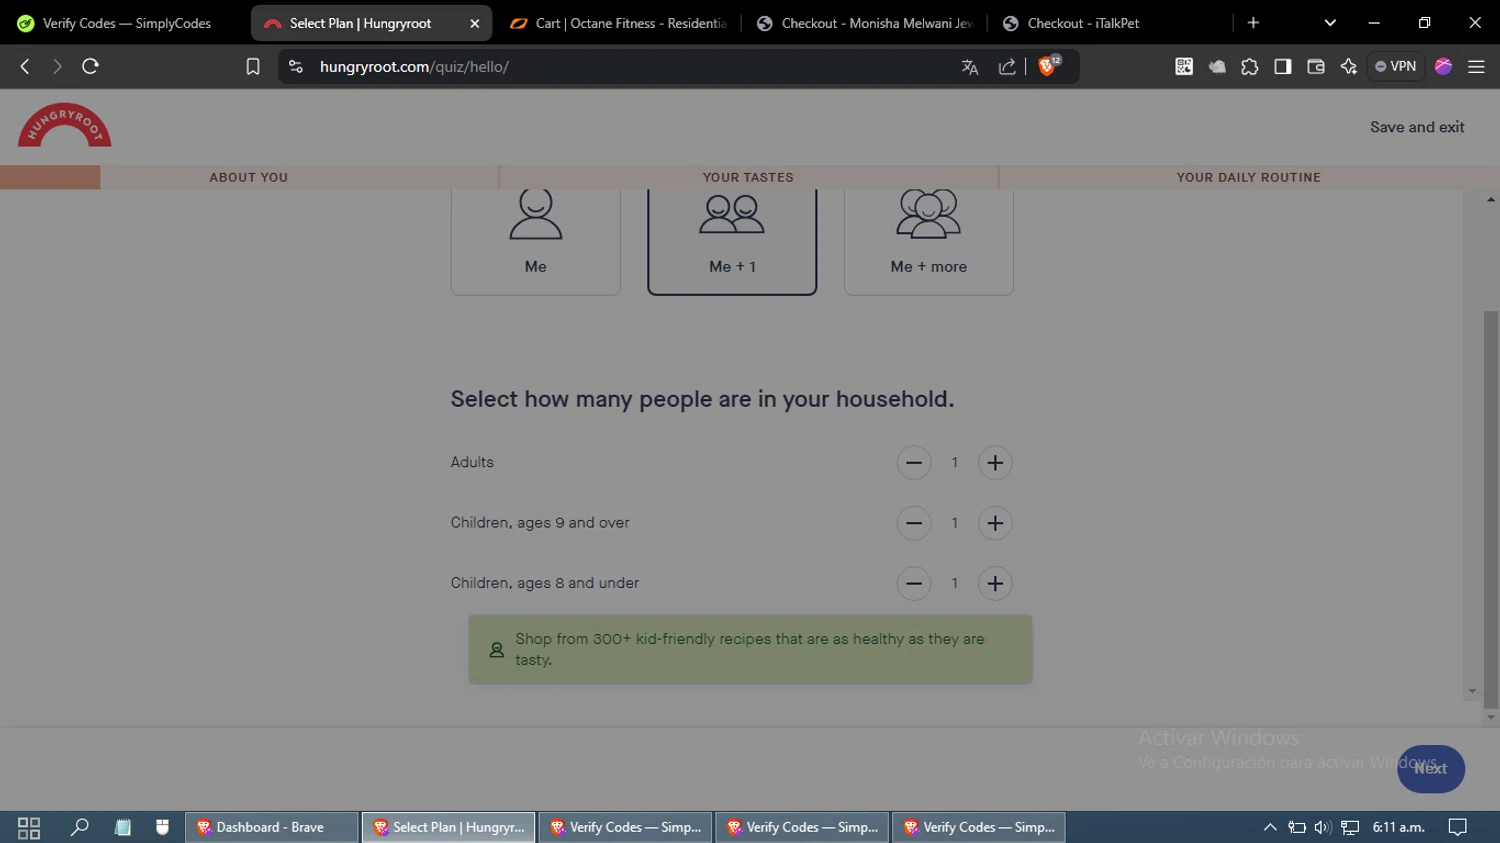This screenshot has width=1500, height=843.
Task: Open Brave Wallet icon
Action: click(1316, 67)
